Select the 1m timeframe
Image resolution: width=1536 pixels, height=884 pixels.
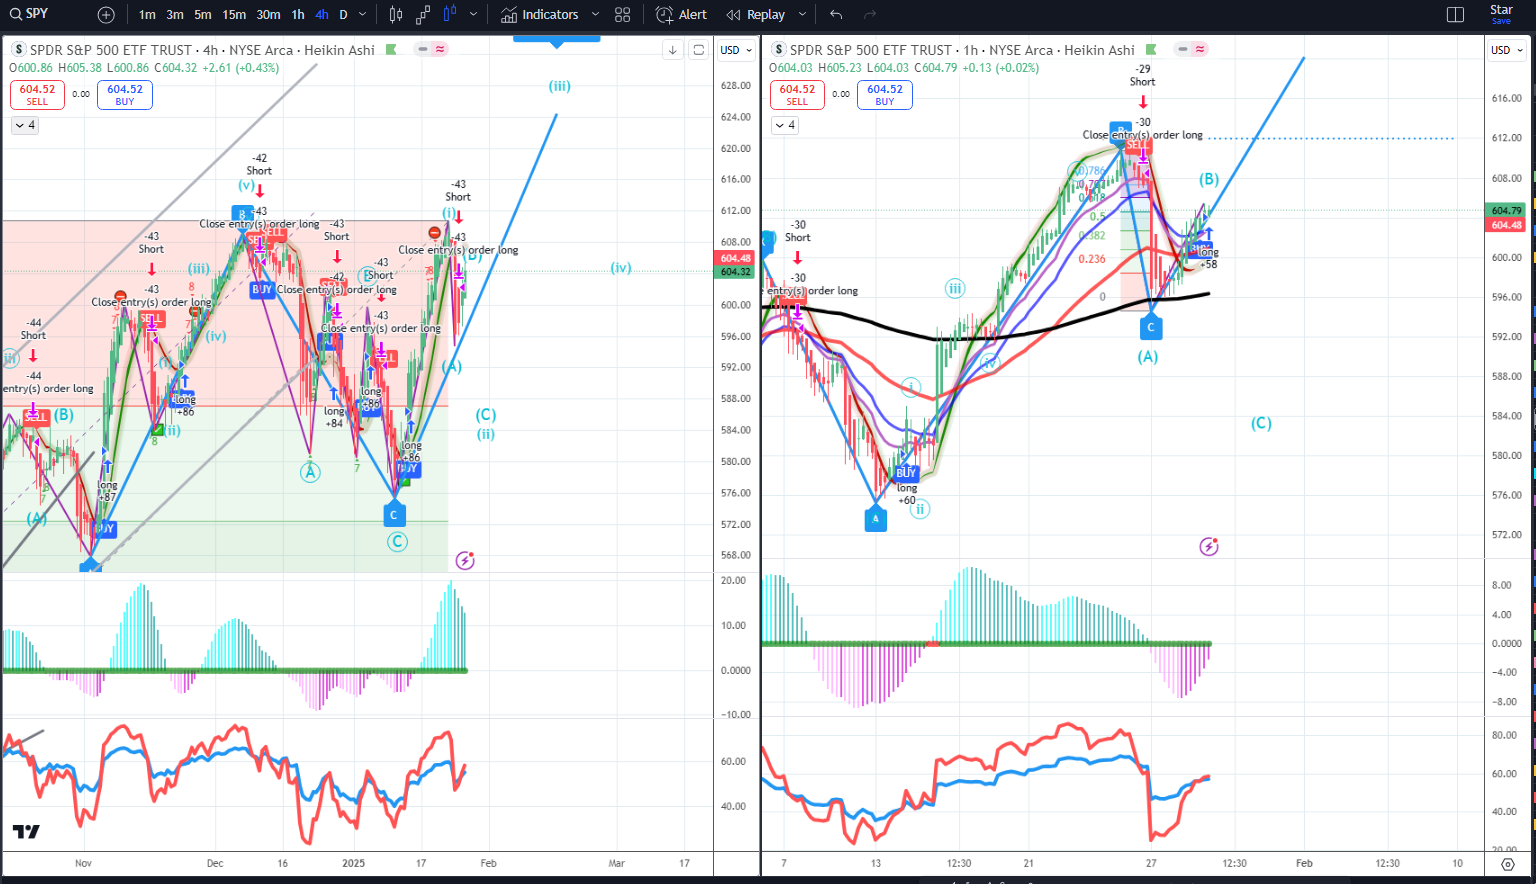coord(147,15)
